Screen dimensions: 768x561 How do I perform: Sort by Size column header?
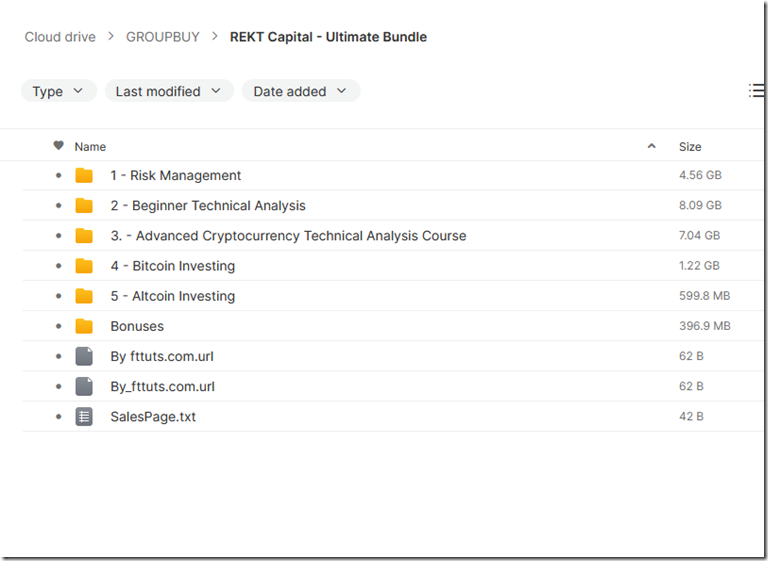[x=690, y=146]
